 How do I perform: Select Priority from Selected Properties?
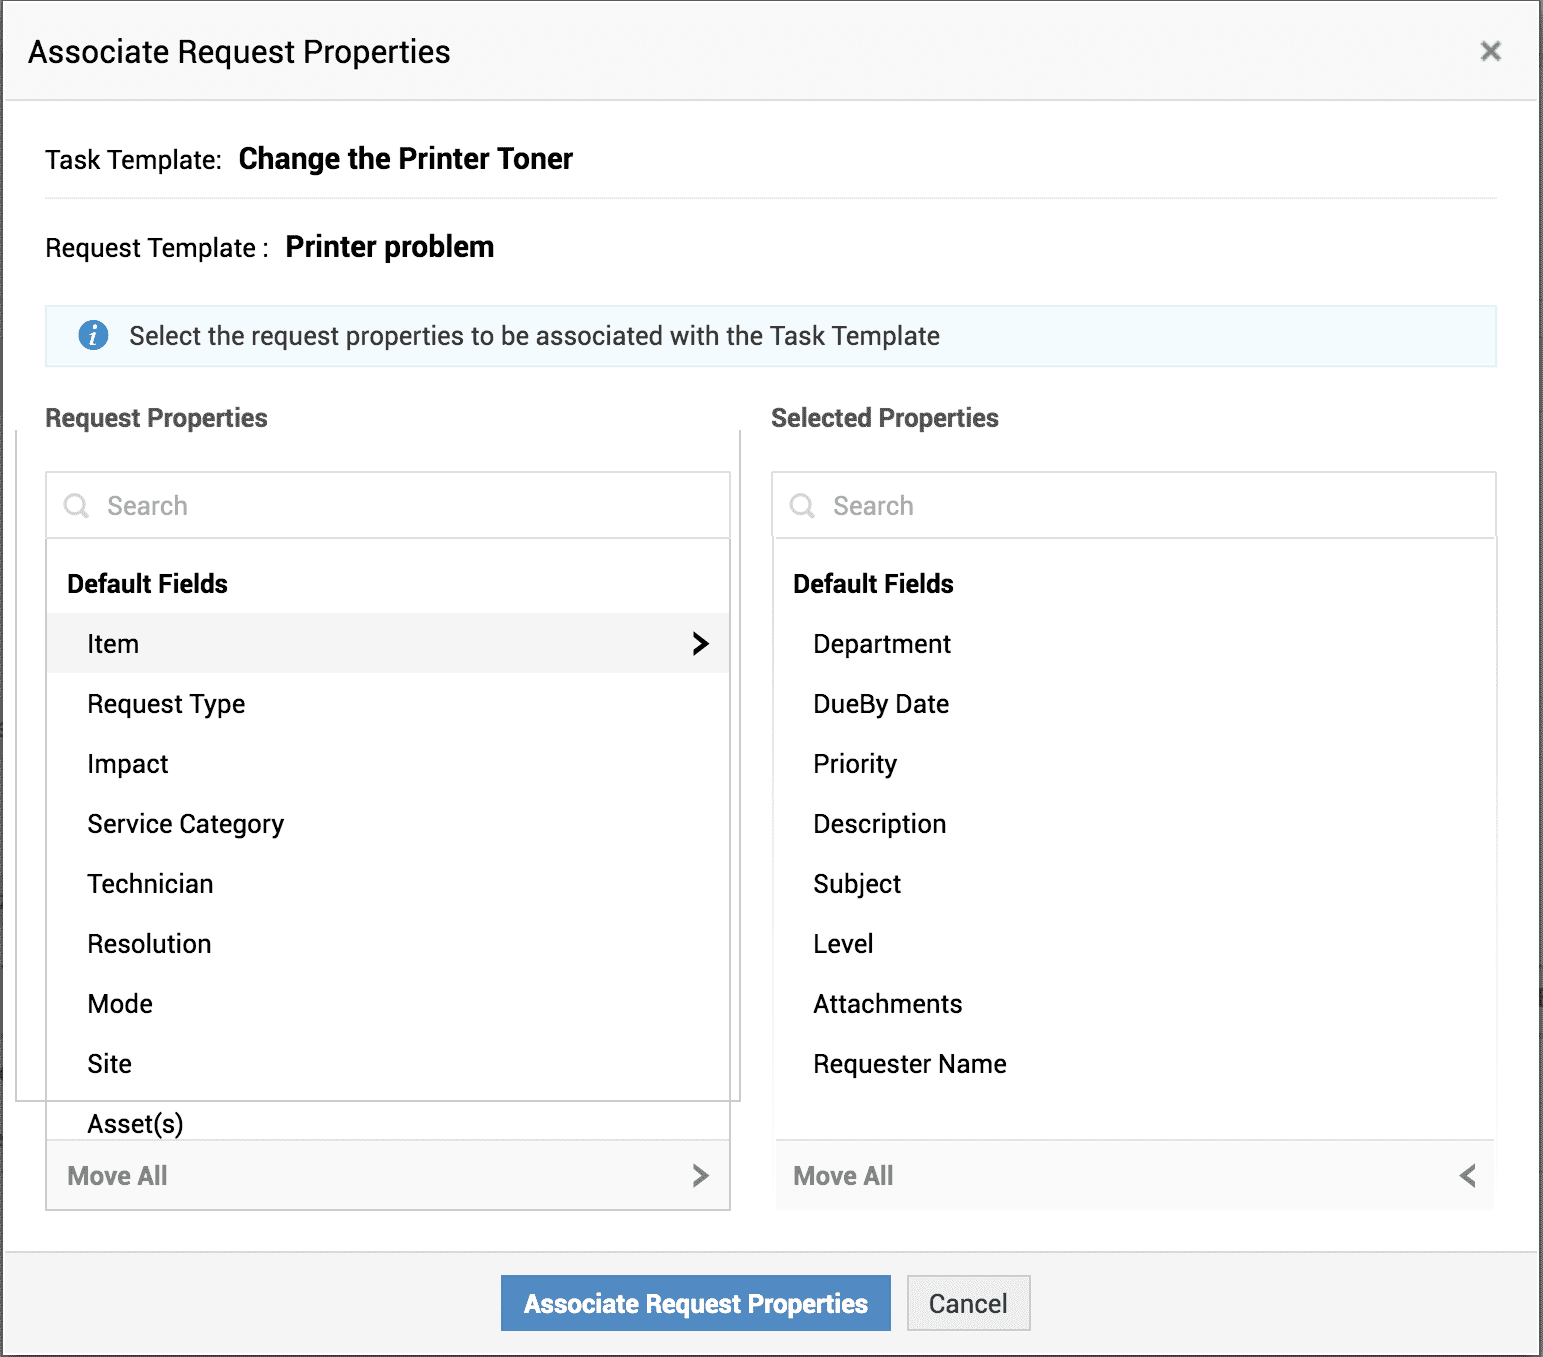(854, 764)
